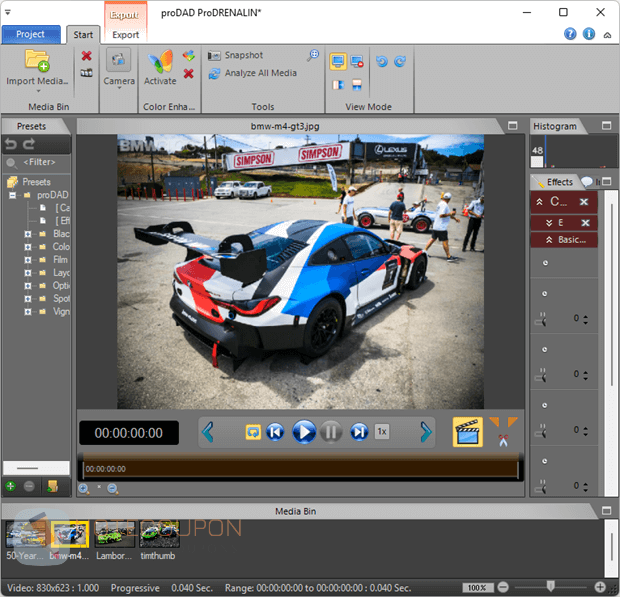Click the preset book icon button

(x=52, y=486)
